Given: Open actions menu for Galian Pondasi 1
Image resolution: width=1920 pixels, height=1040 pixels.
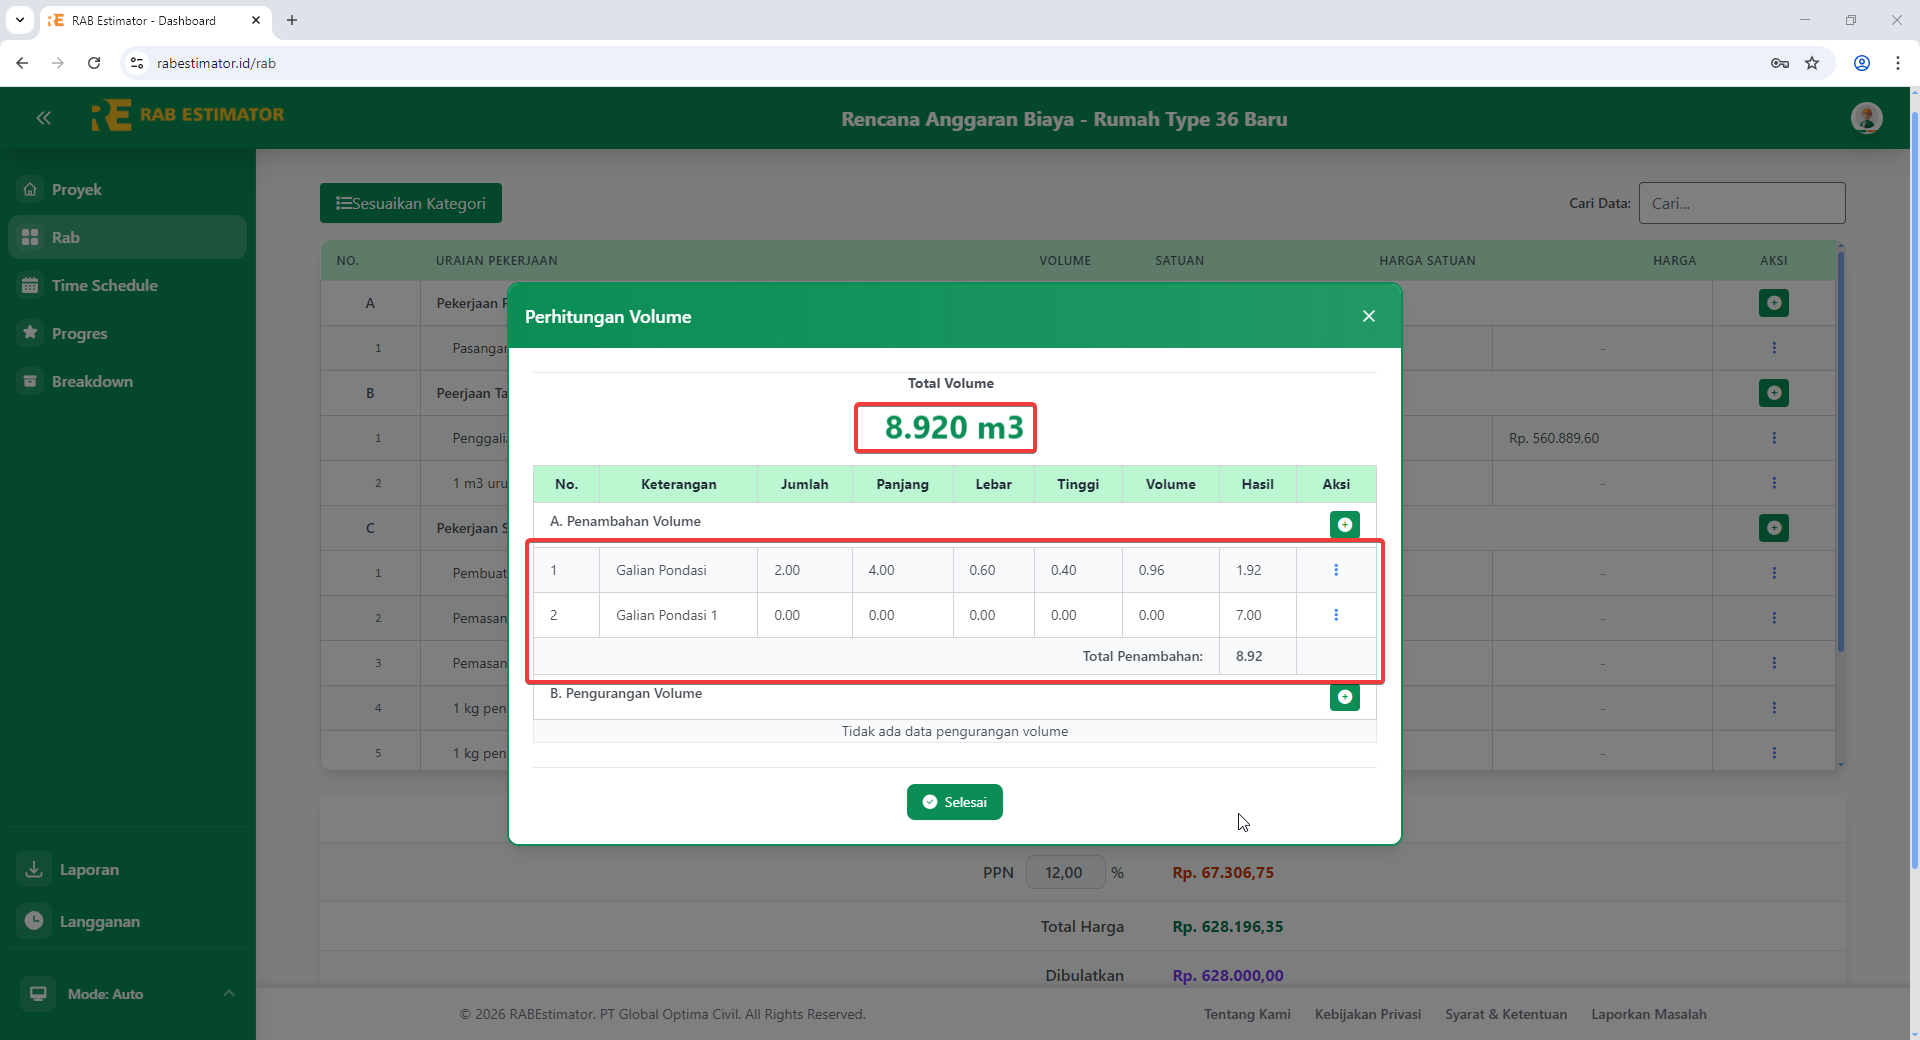Looking at the screenshot, I should point(1336,615).
